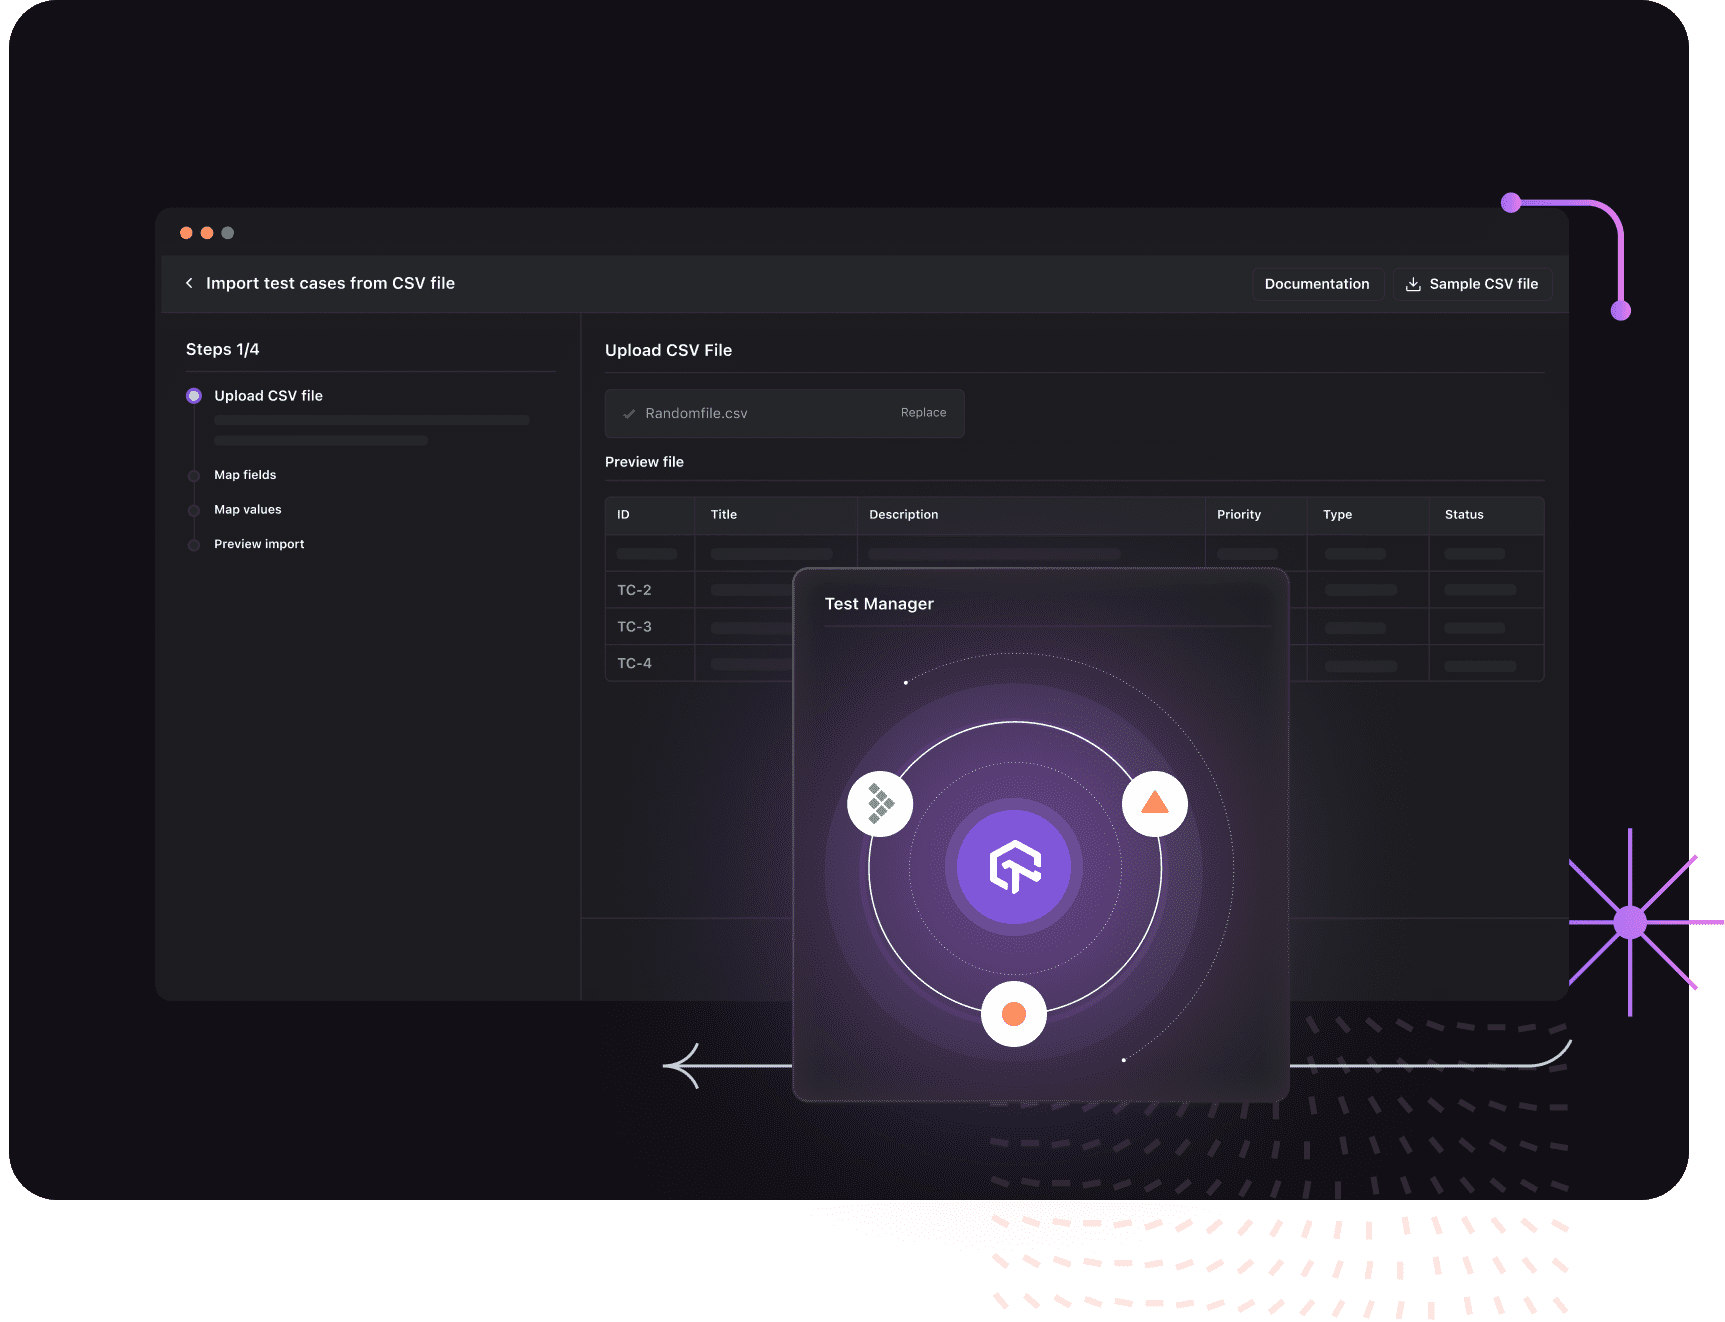The height and width of the screenshot is (1322, 1725).
Task: Select the Upload CSV file step indicator
Action: coord(193,395)
